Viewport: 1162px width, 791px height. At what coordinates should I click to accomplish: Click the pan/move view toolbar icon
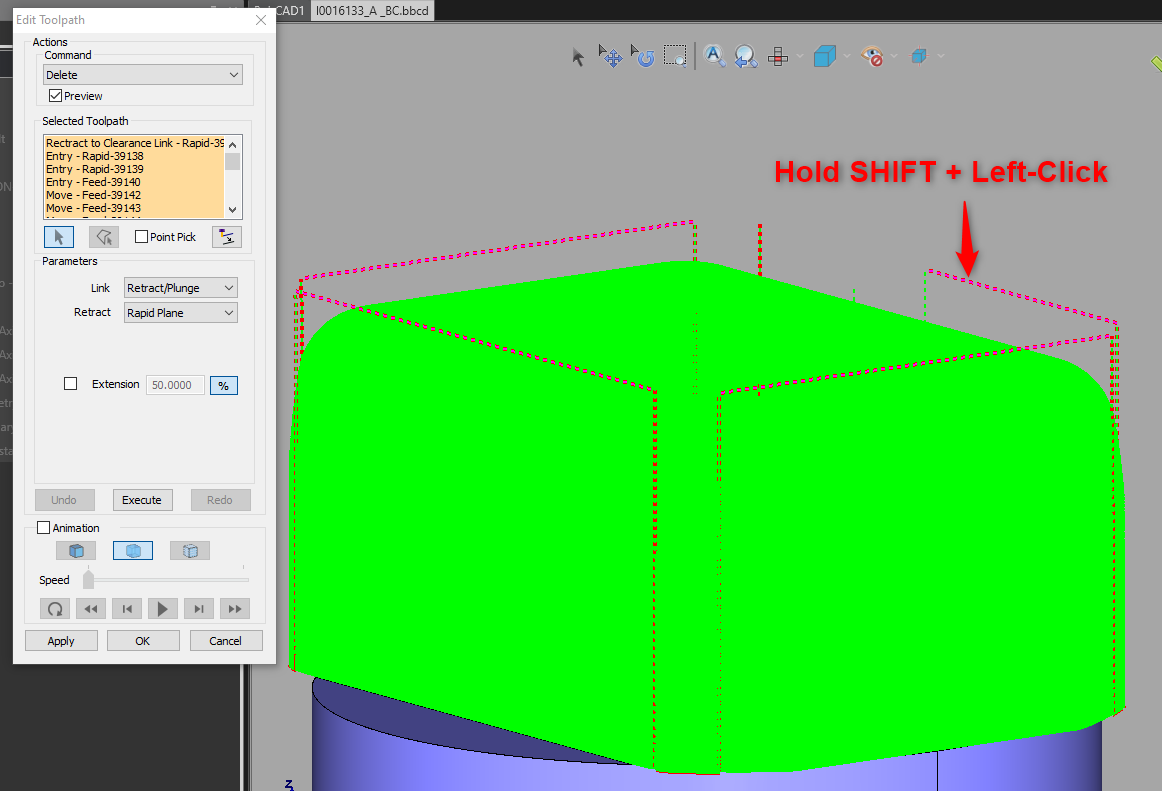tap(610, 56)
